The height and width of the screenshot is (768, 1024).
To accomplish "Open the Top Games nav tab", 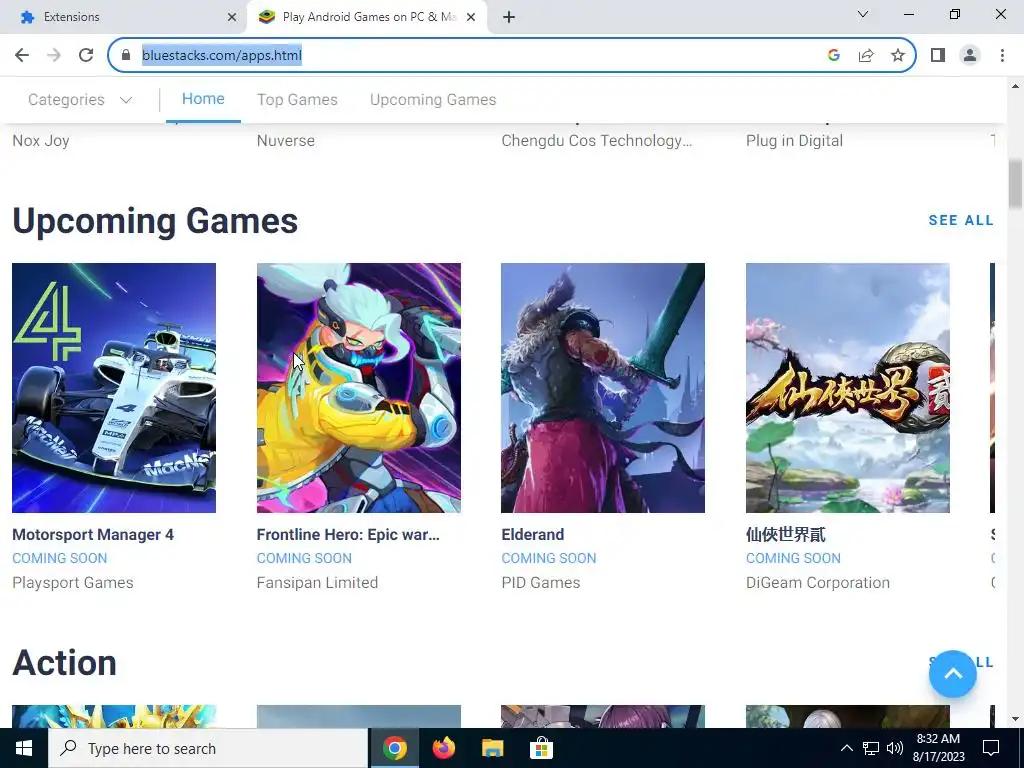I will pyautogui.click(x=297, y=100).
